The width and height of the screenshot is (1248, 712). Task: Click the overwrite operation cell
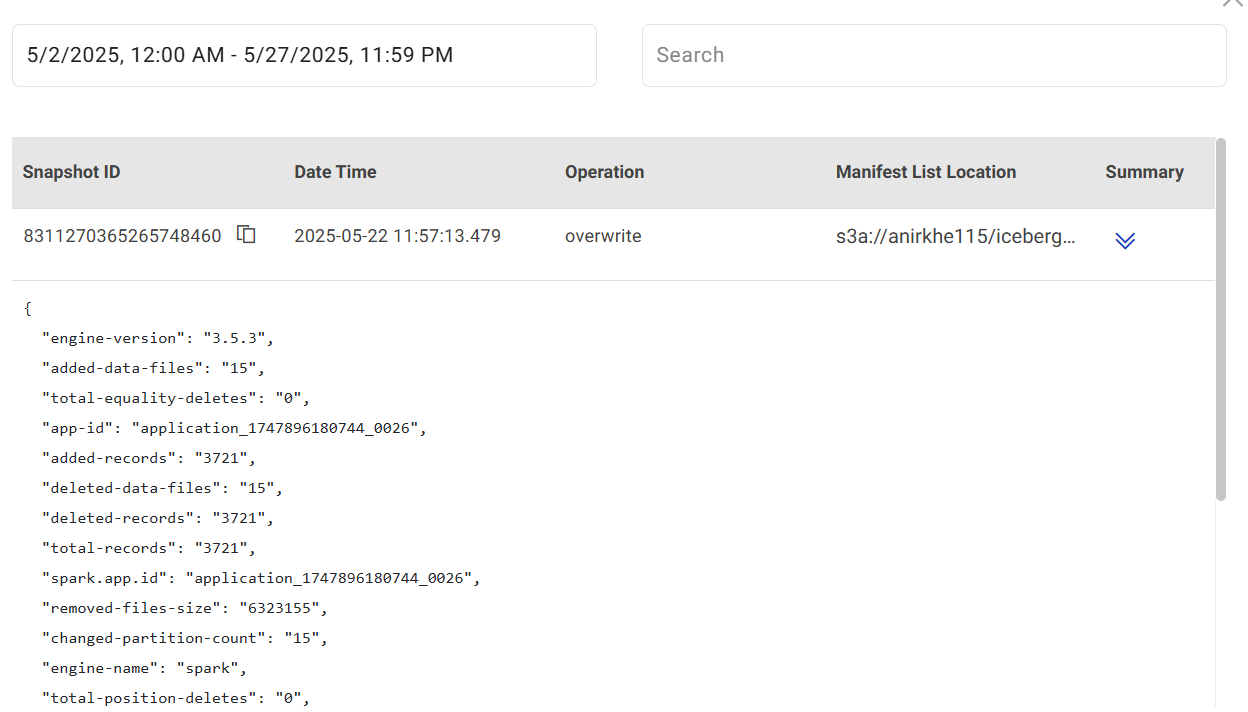pyautogui.click(x=603, y=236)
